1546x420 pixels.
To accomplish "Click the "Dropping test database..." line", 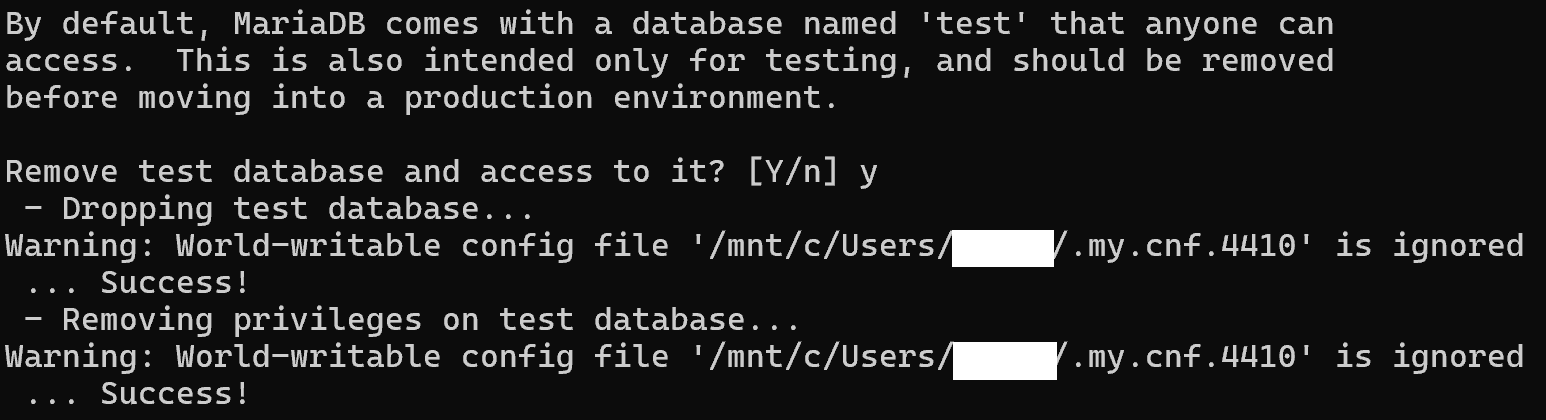I will 297,209.
